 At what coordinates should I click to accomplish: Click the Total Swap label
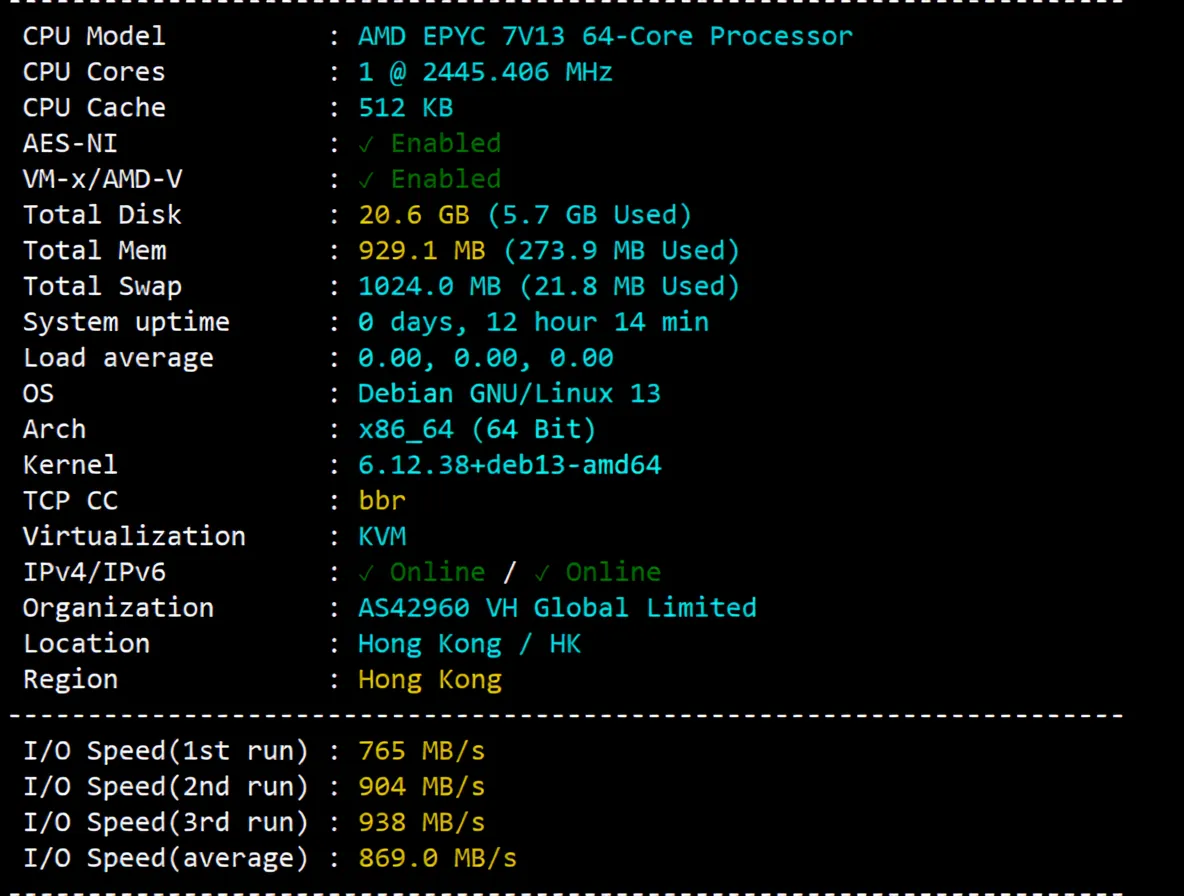[x=102, y=286]
